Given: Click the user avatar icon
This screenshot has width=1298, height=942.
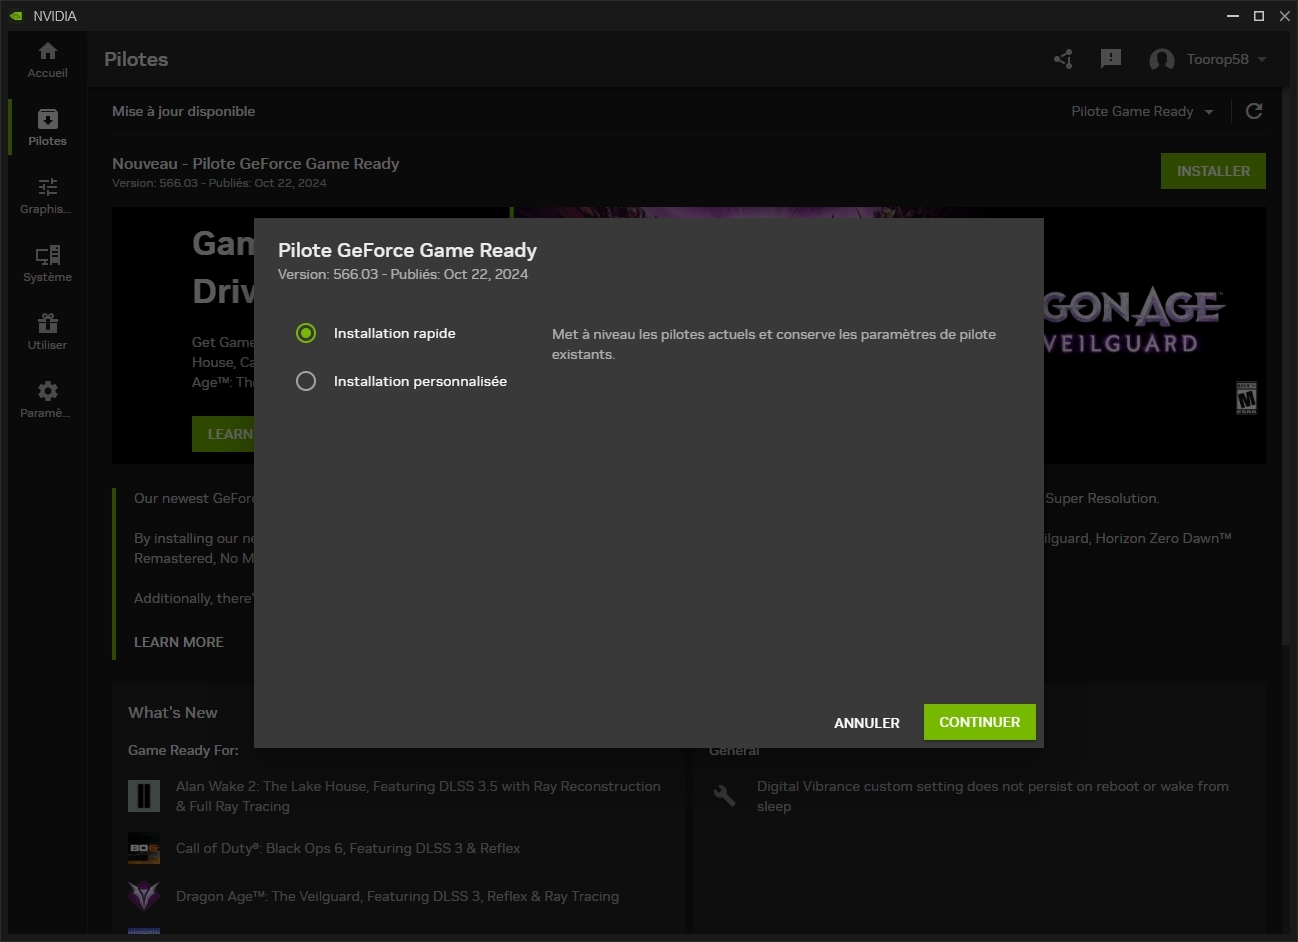Looking at the screenshot, I should (x=1162, y=60).
